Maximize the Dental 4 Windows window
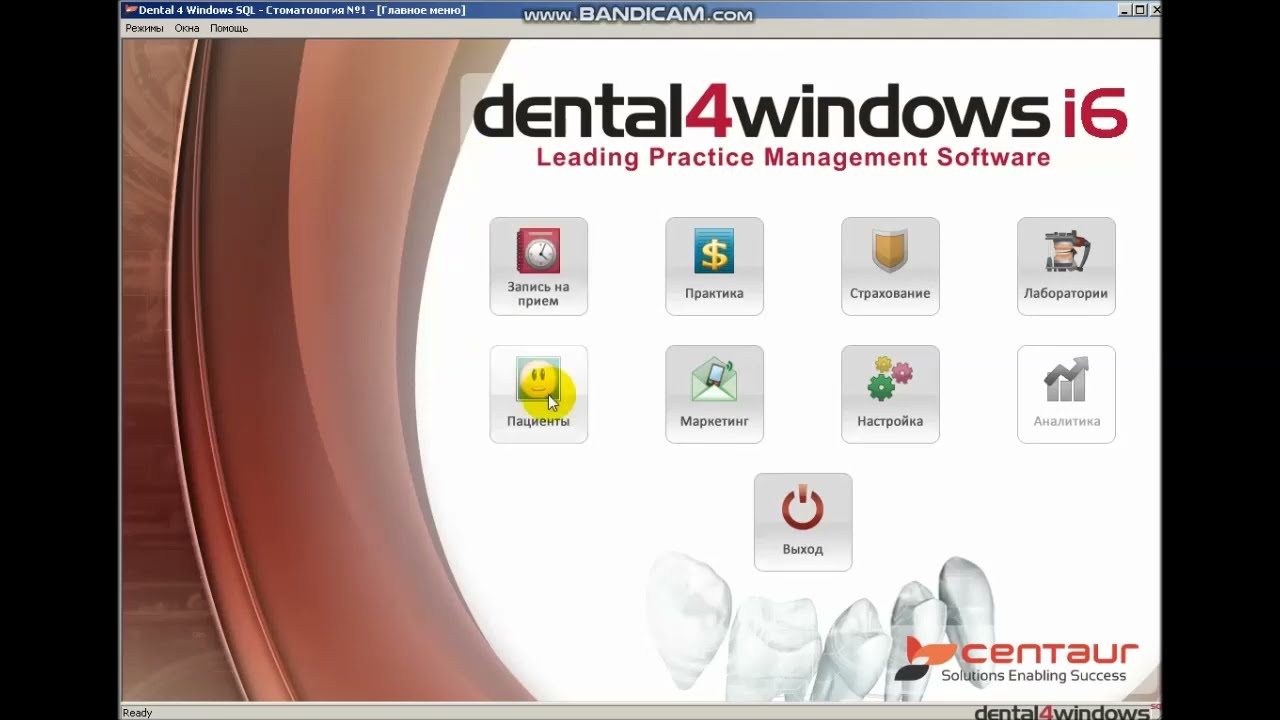 (1140, 10)
